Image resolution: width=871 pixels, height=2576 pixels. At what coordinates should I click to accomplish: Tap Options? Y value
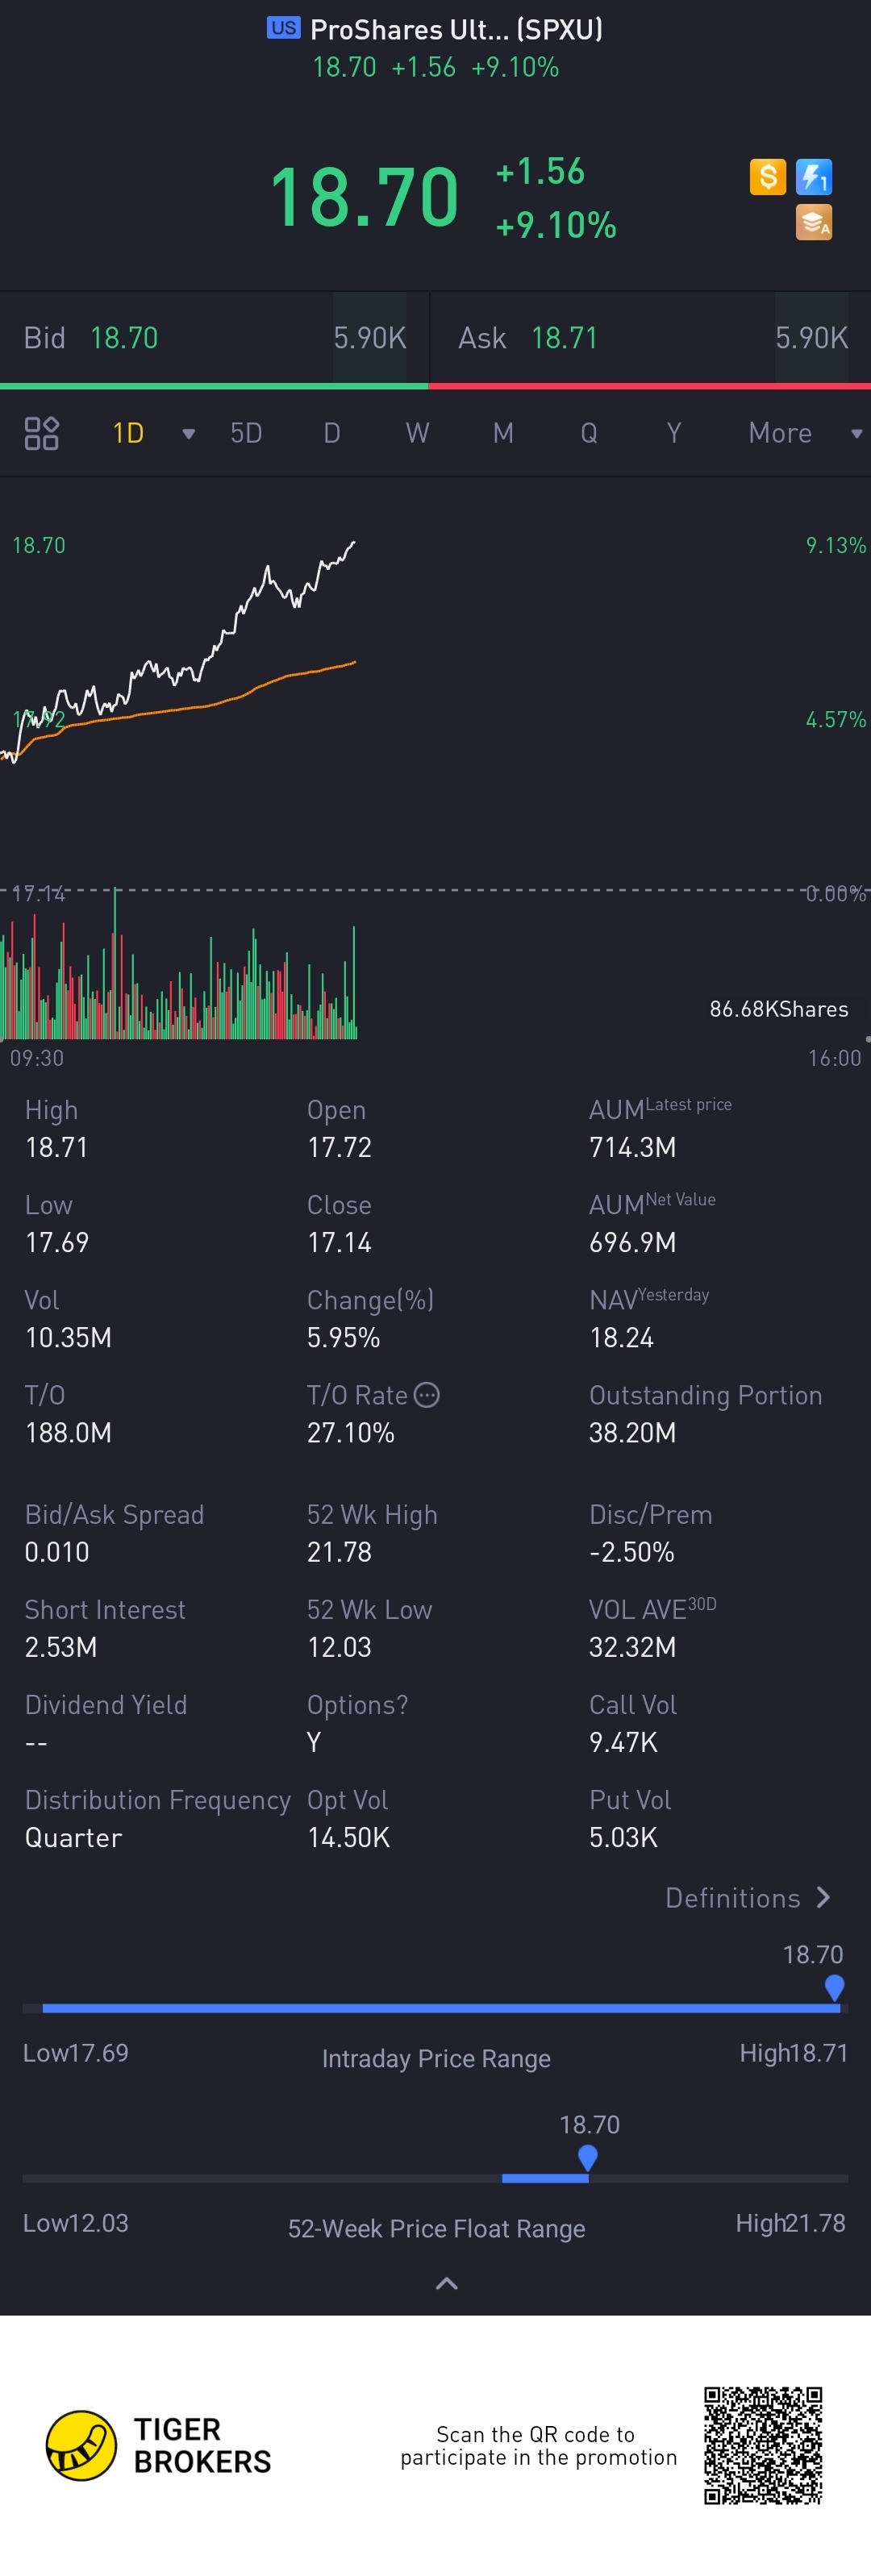click(314, 1742)
